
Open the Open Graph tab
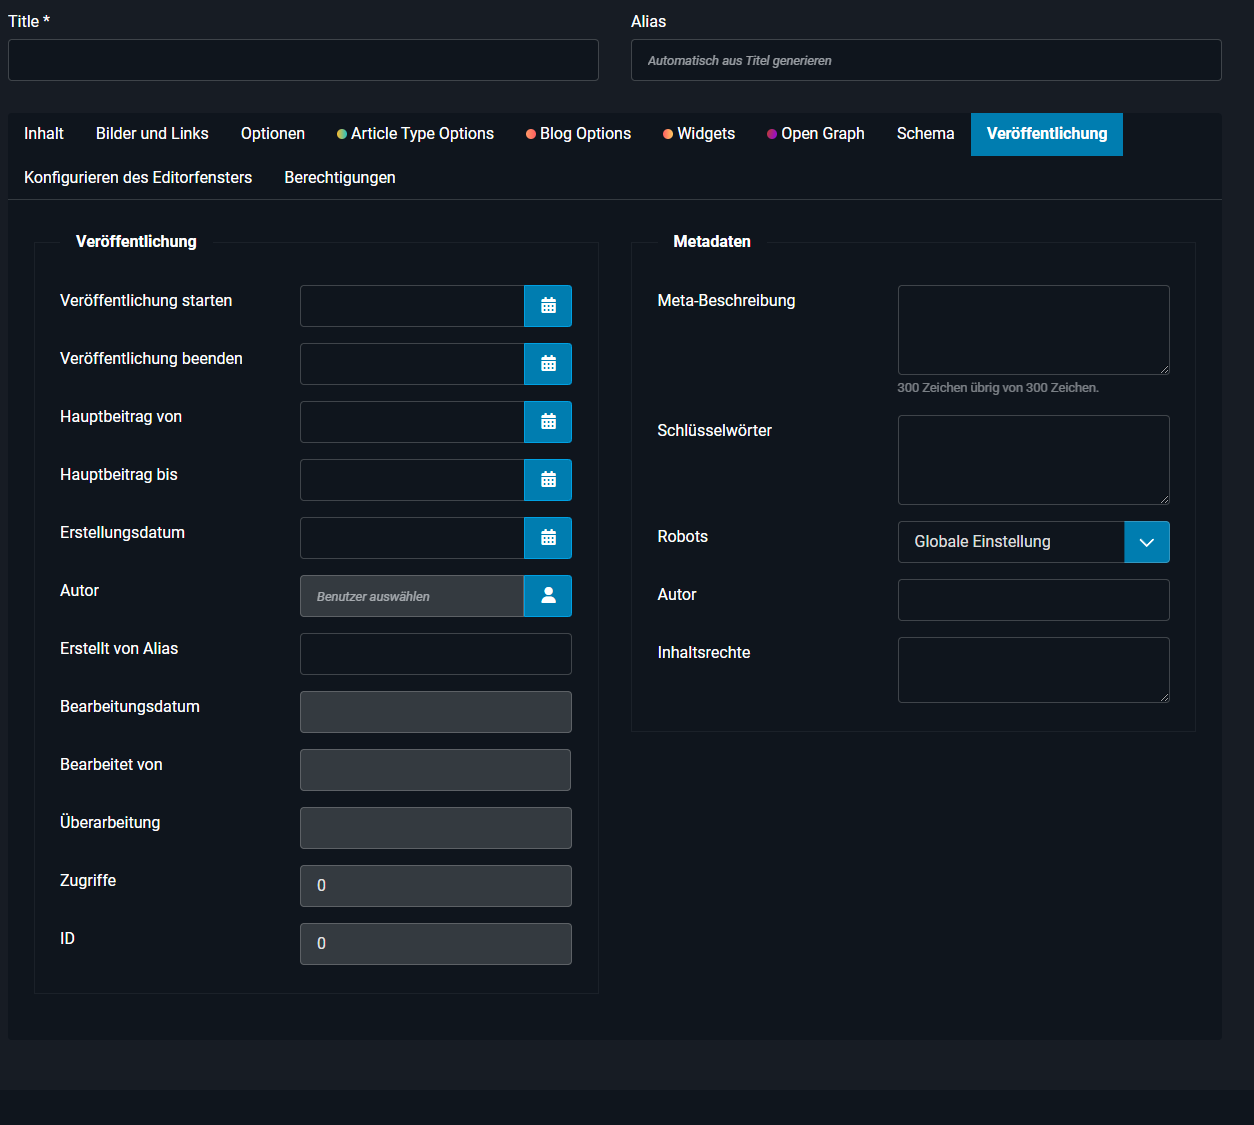(x=815, y=134)
